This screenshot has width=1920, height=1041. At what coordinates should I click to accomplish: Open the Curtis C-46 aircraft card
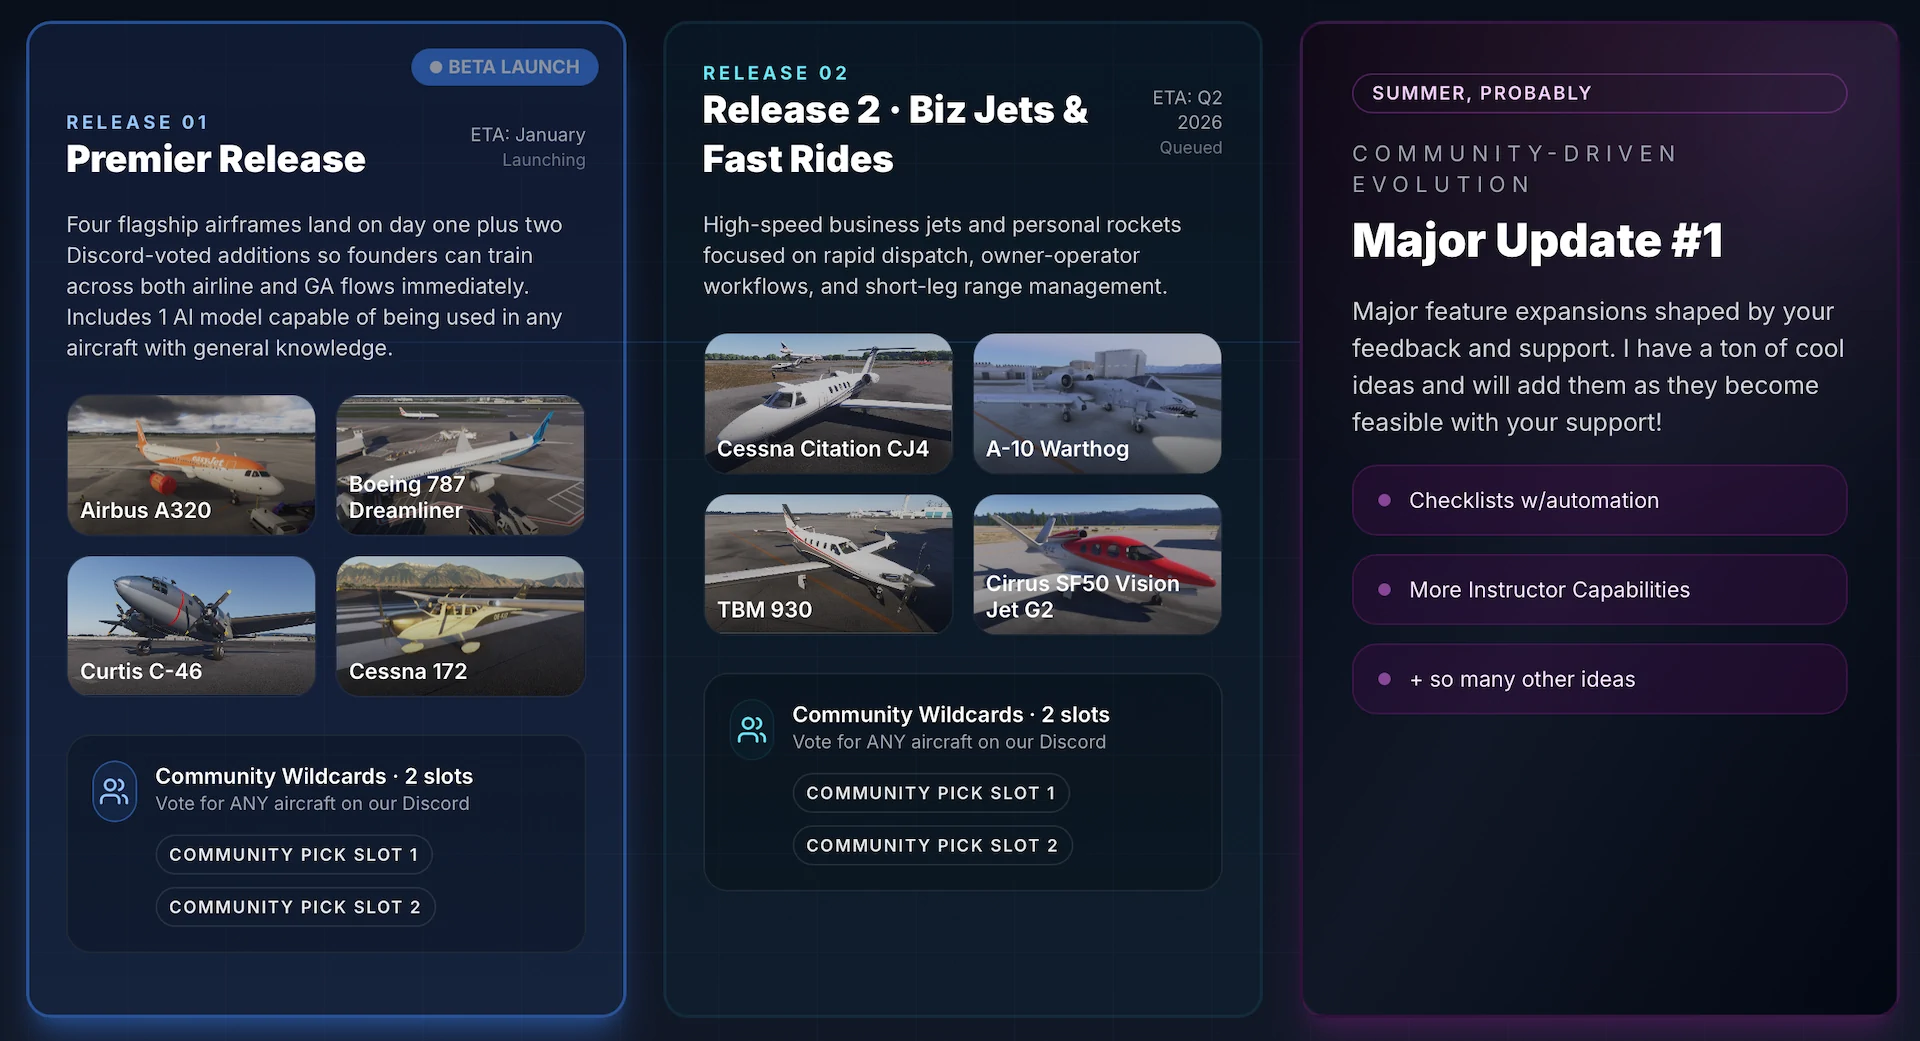(x=191, y=625)
